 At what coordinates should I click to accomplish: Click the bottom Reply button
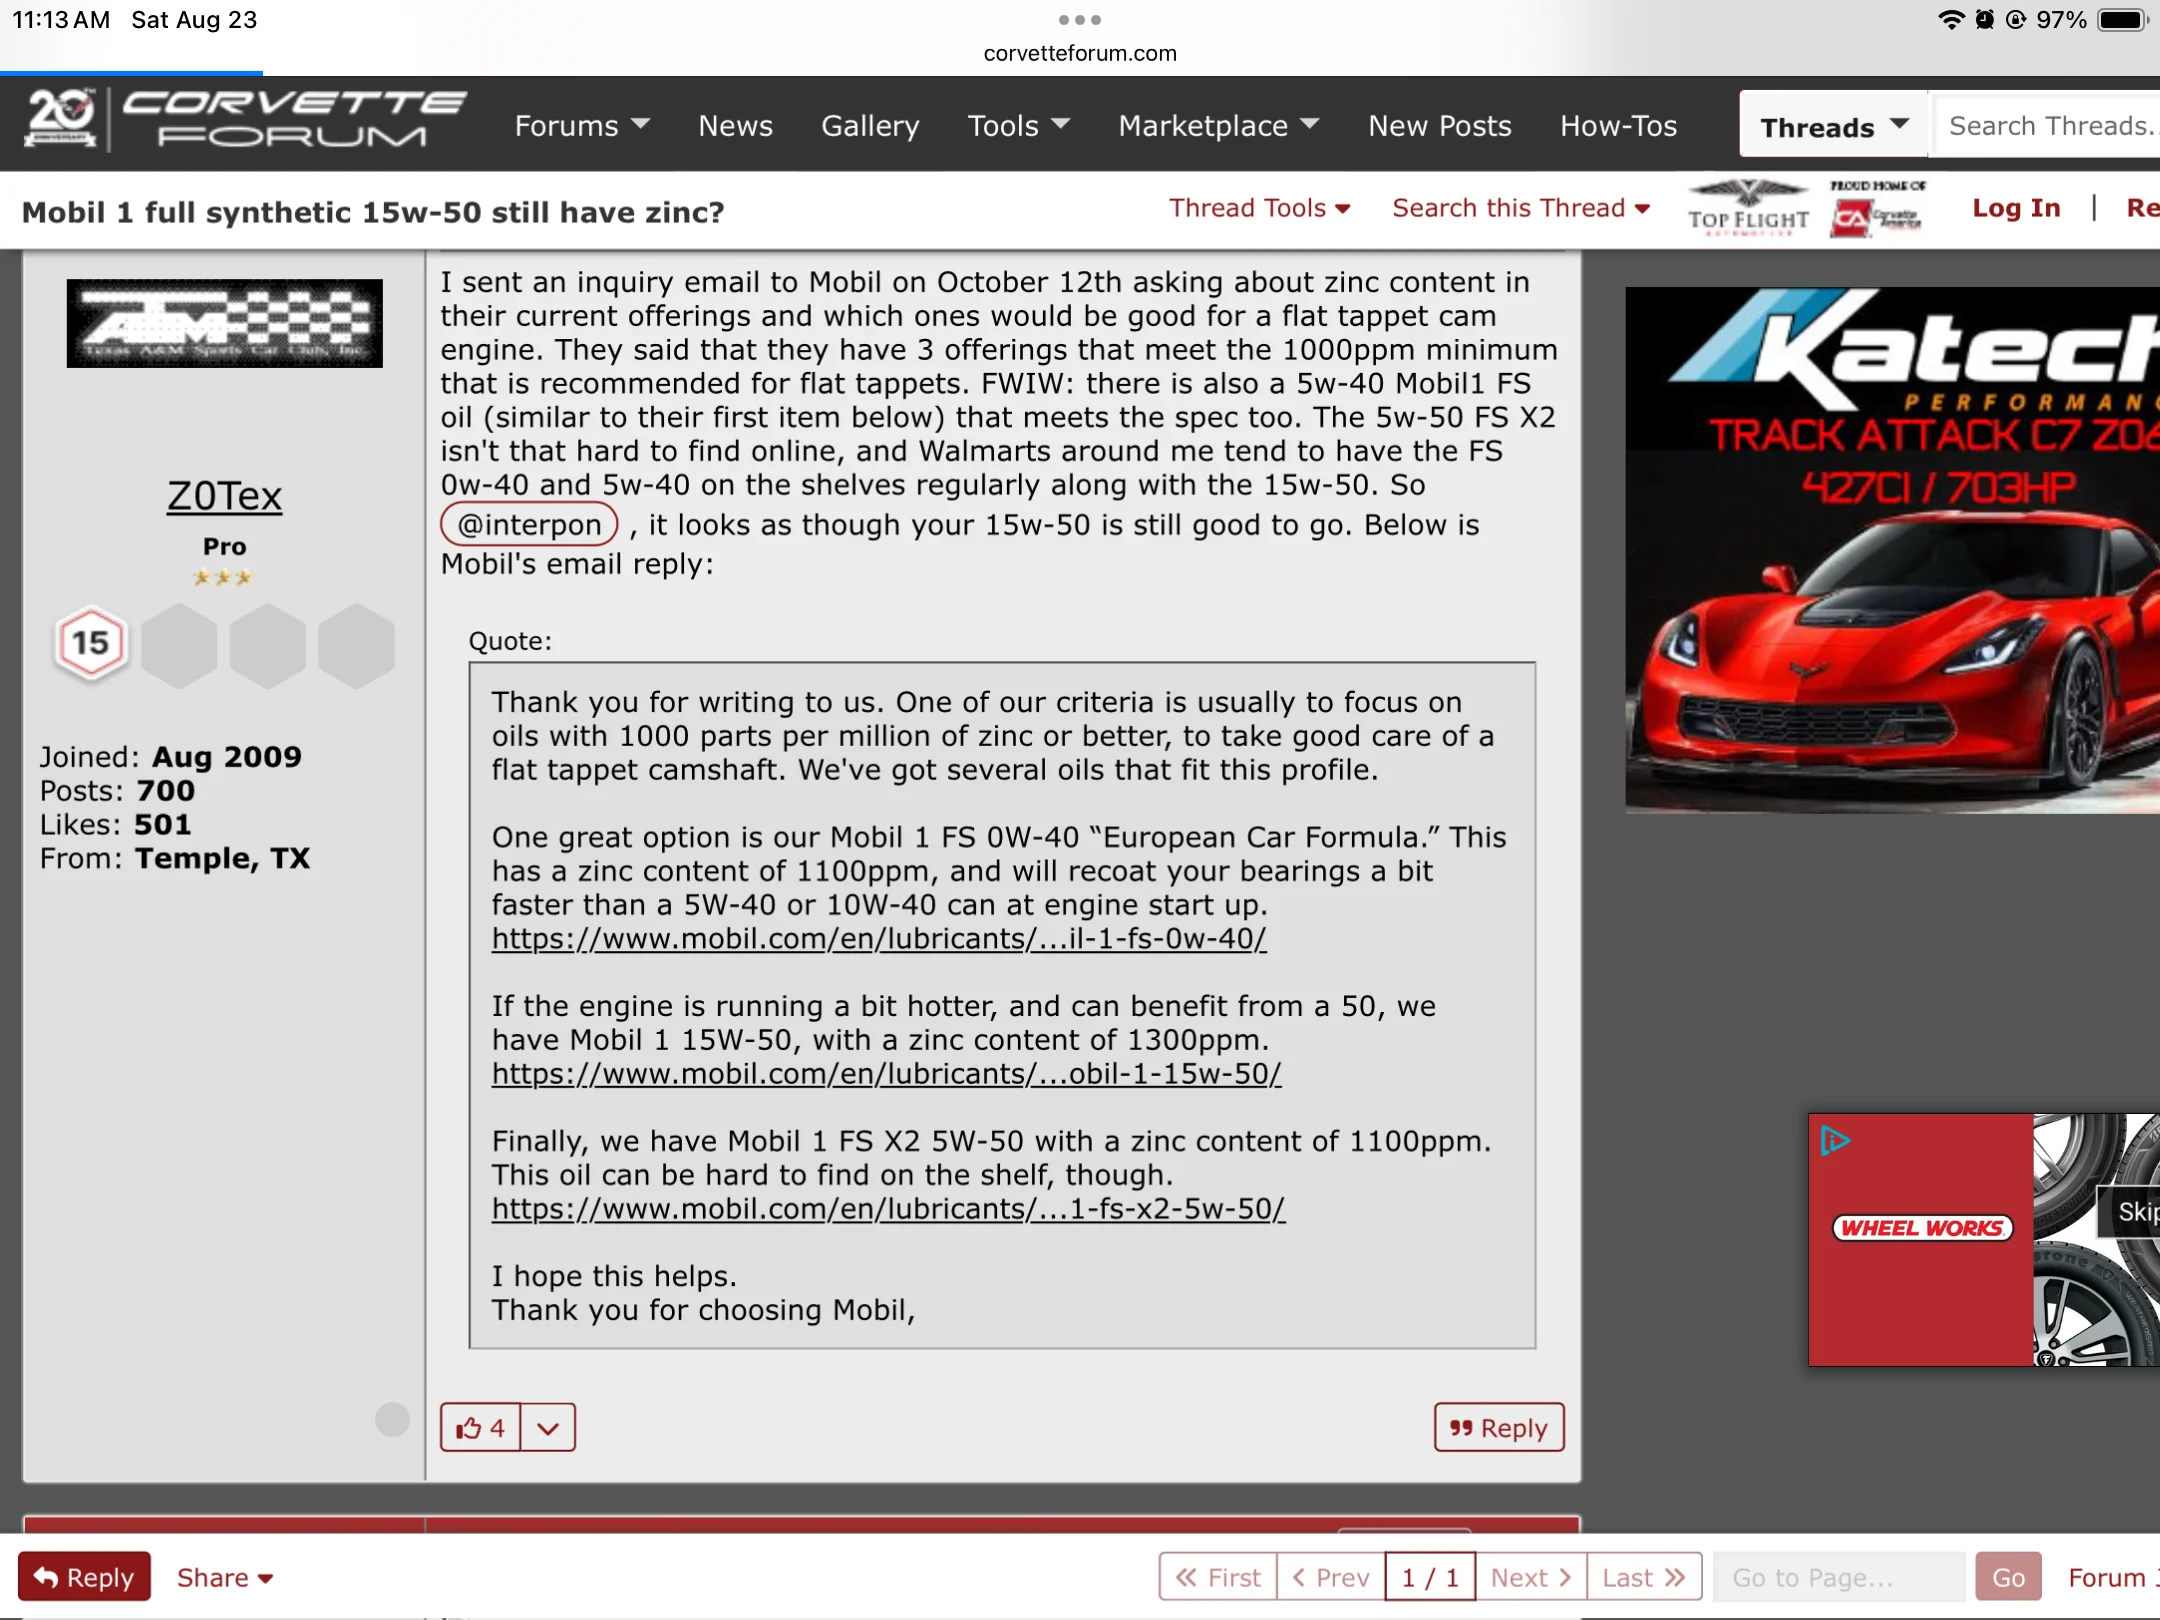click(85, 1577)
